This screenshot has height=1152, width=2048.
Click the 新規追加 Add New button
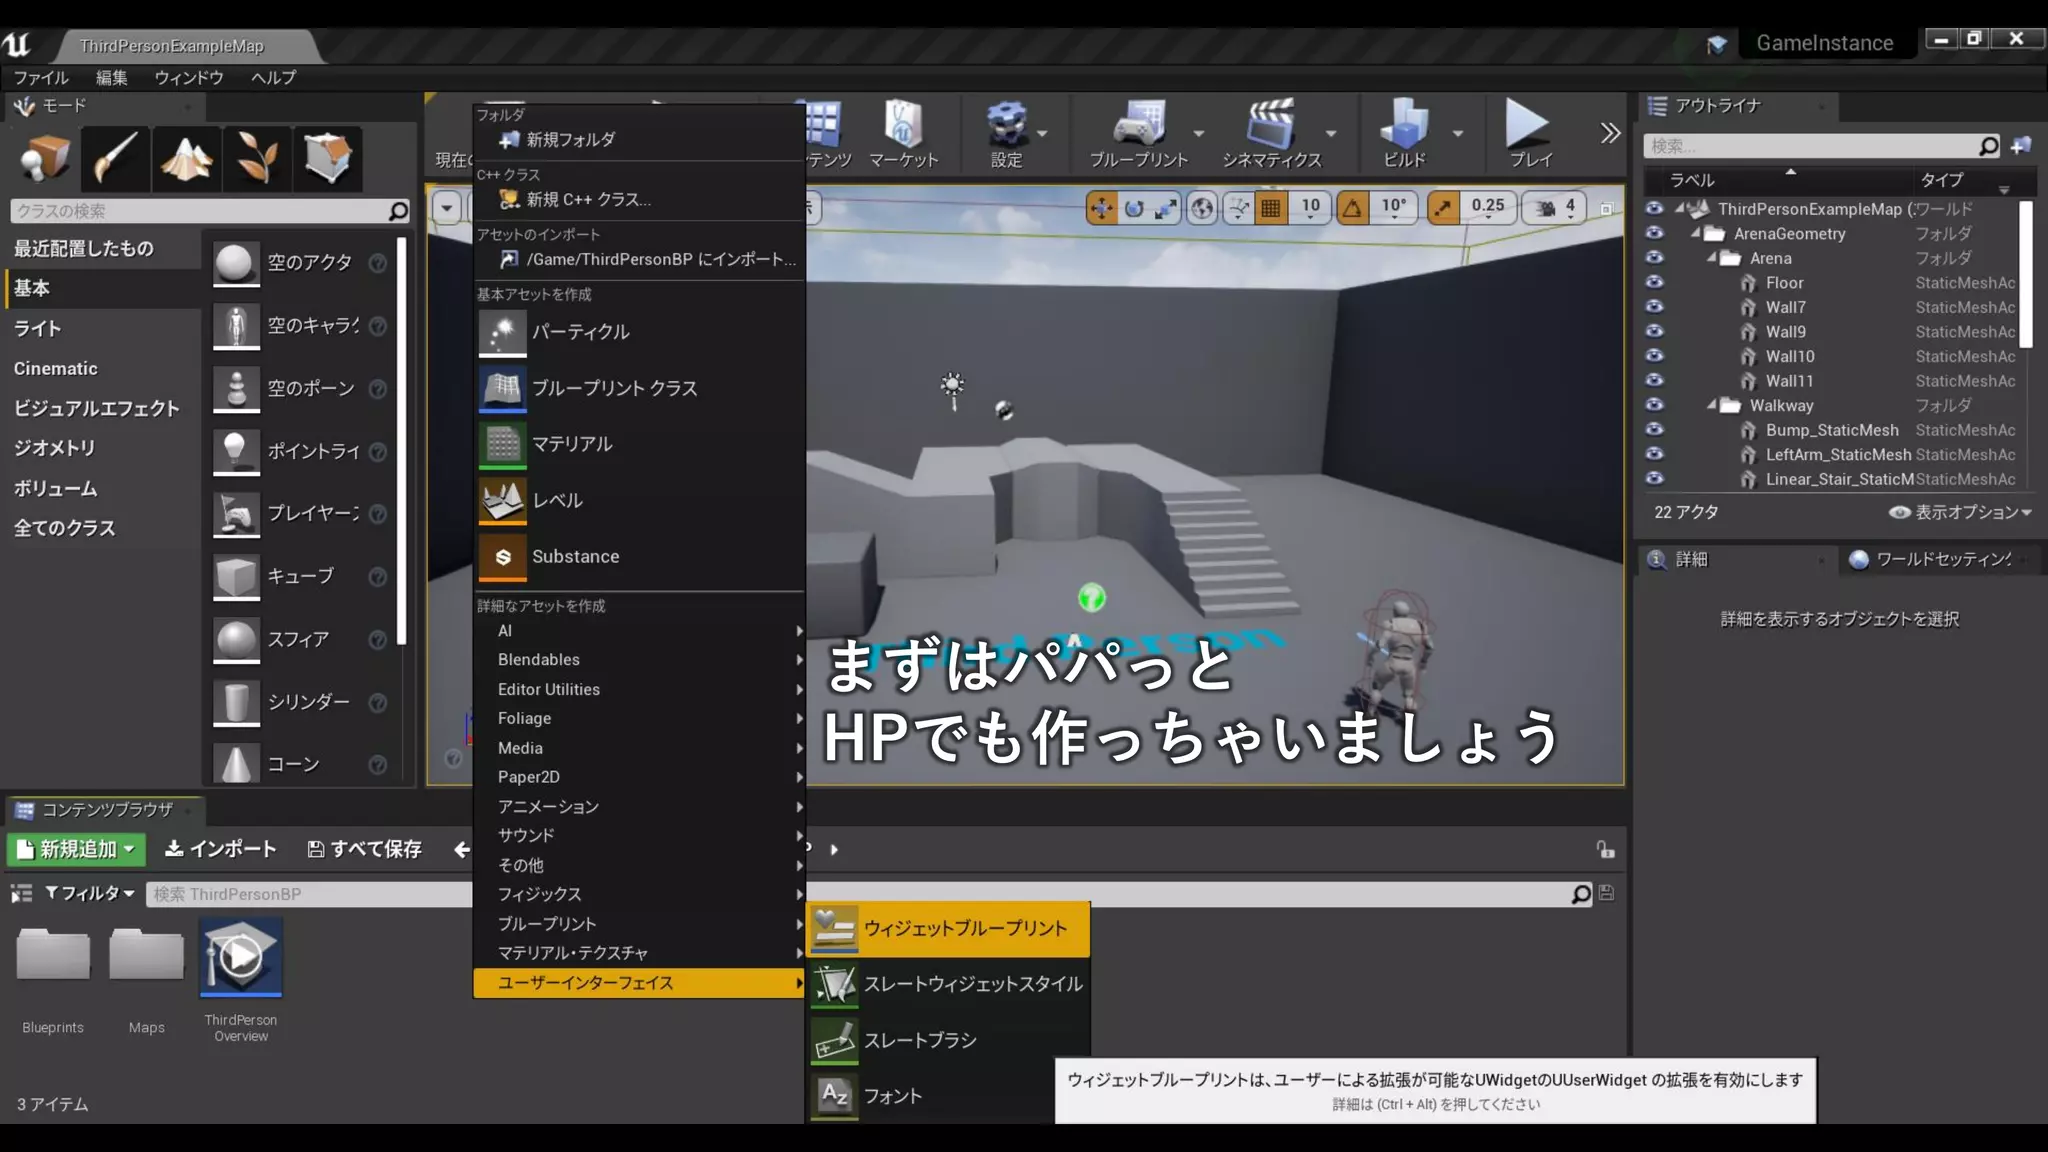point(77,849)
